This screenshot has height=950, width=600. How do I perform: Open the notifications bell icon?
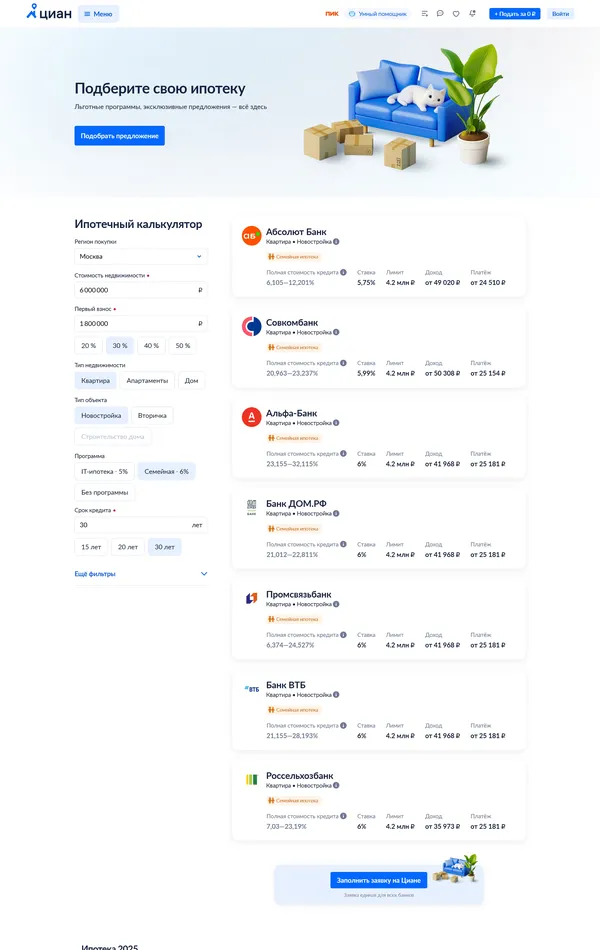(x=472, y=14)
